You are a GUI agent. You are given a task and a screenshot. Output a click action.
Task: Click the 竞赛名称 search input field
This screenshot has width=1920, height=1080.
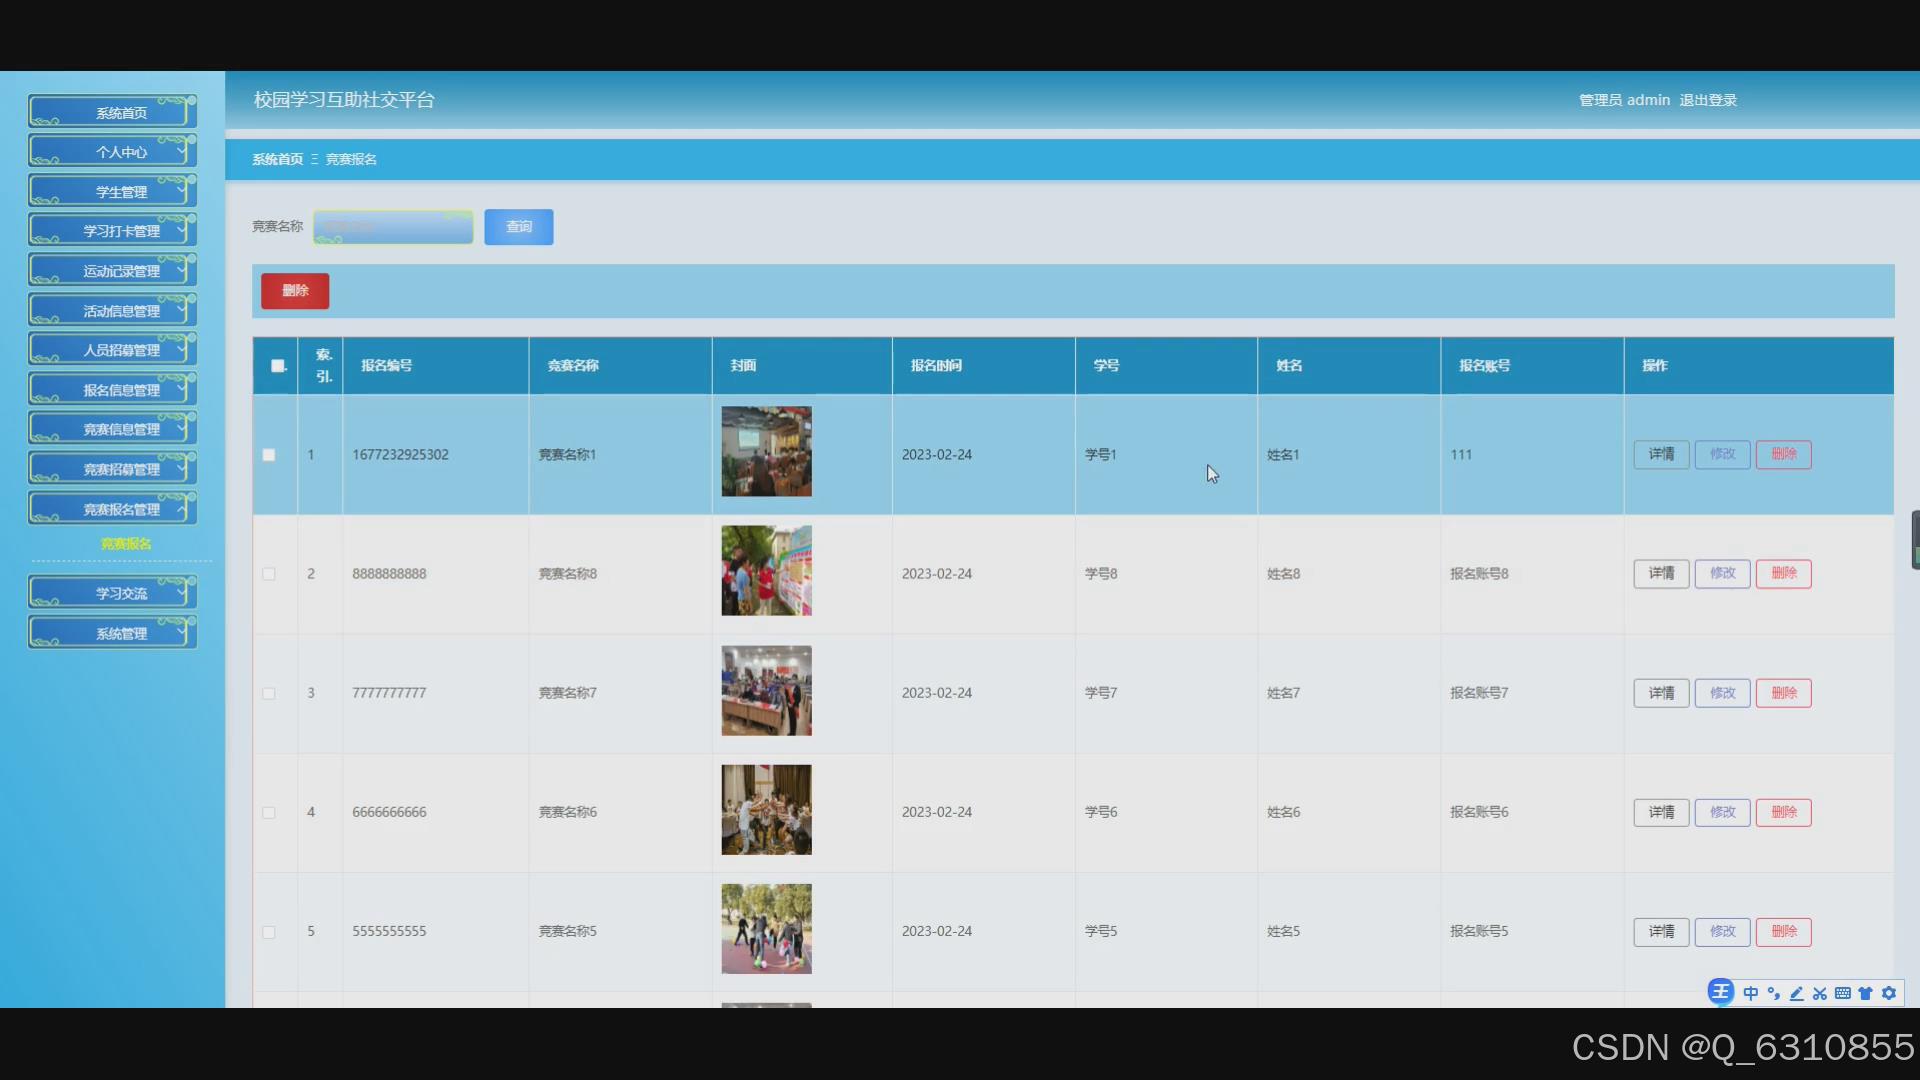click(x=393, y=227)
